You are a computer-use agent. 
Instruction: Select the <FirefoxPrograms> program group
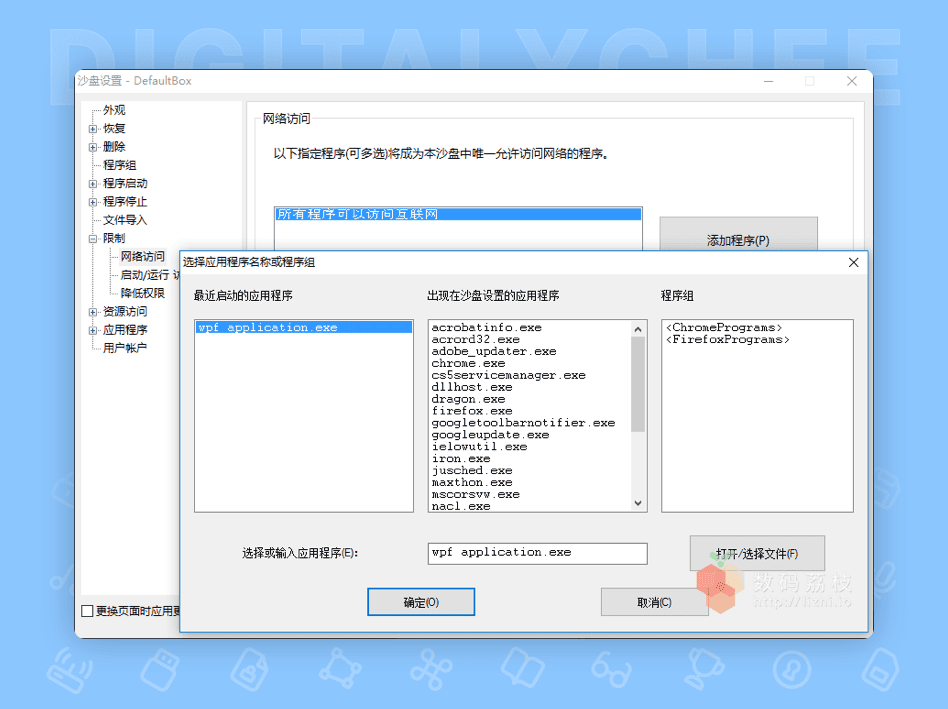[727, 340]
